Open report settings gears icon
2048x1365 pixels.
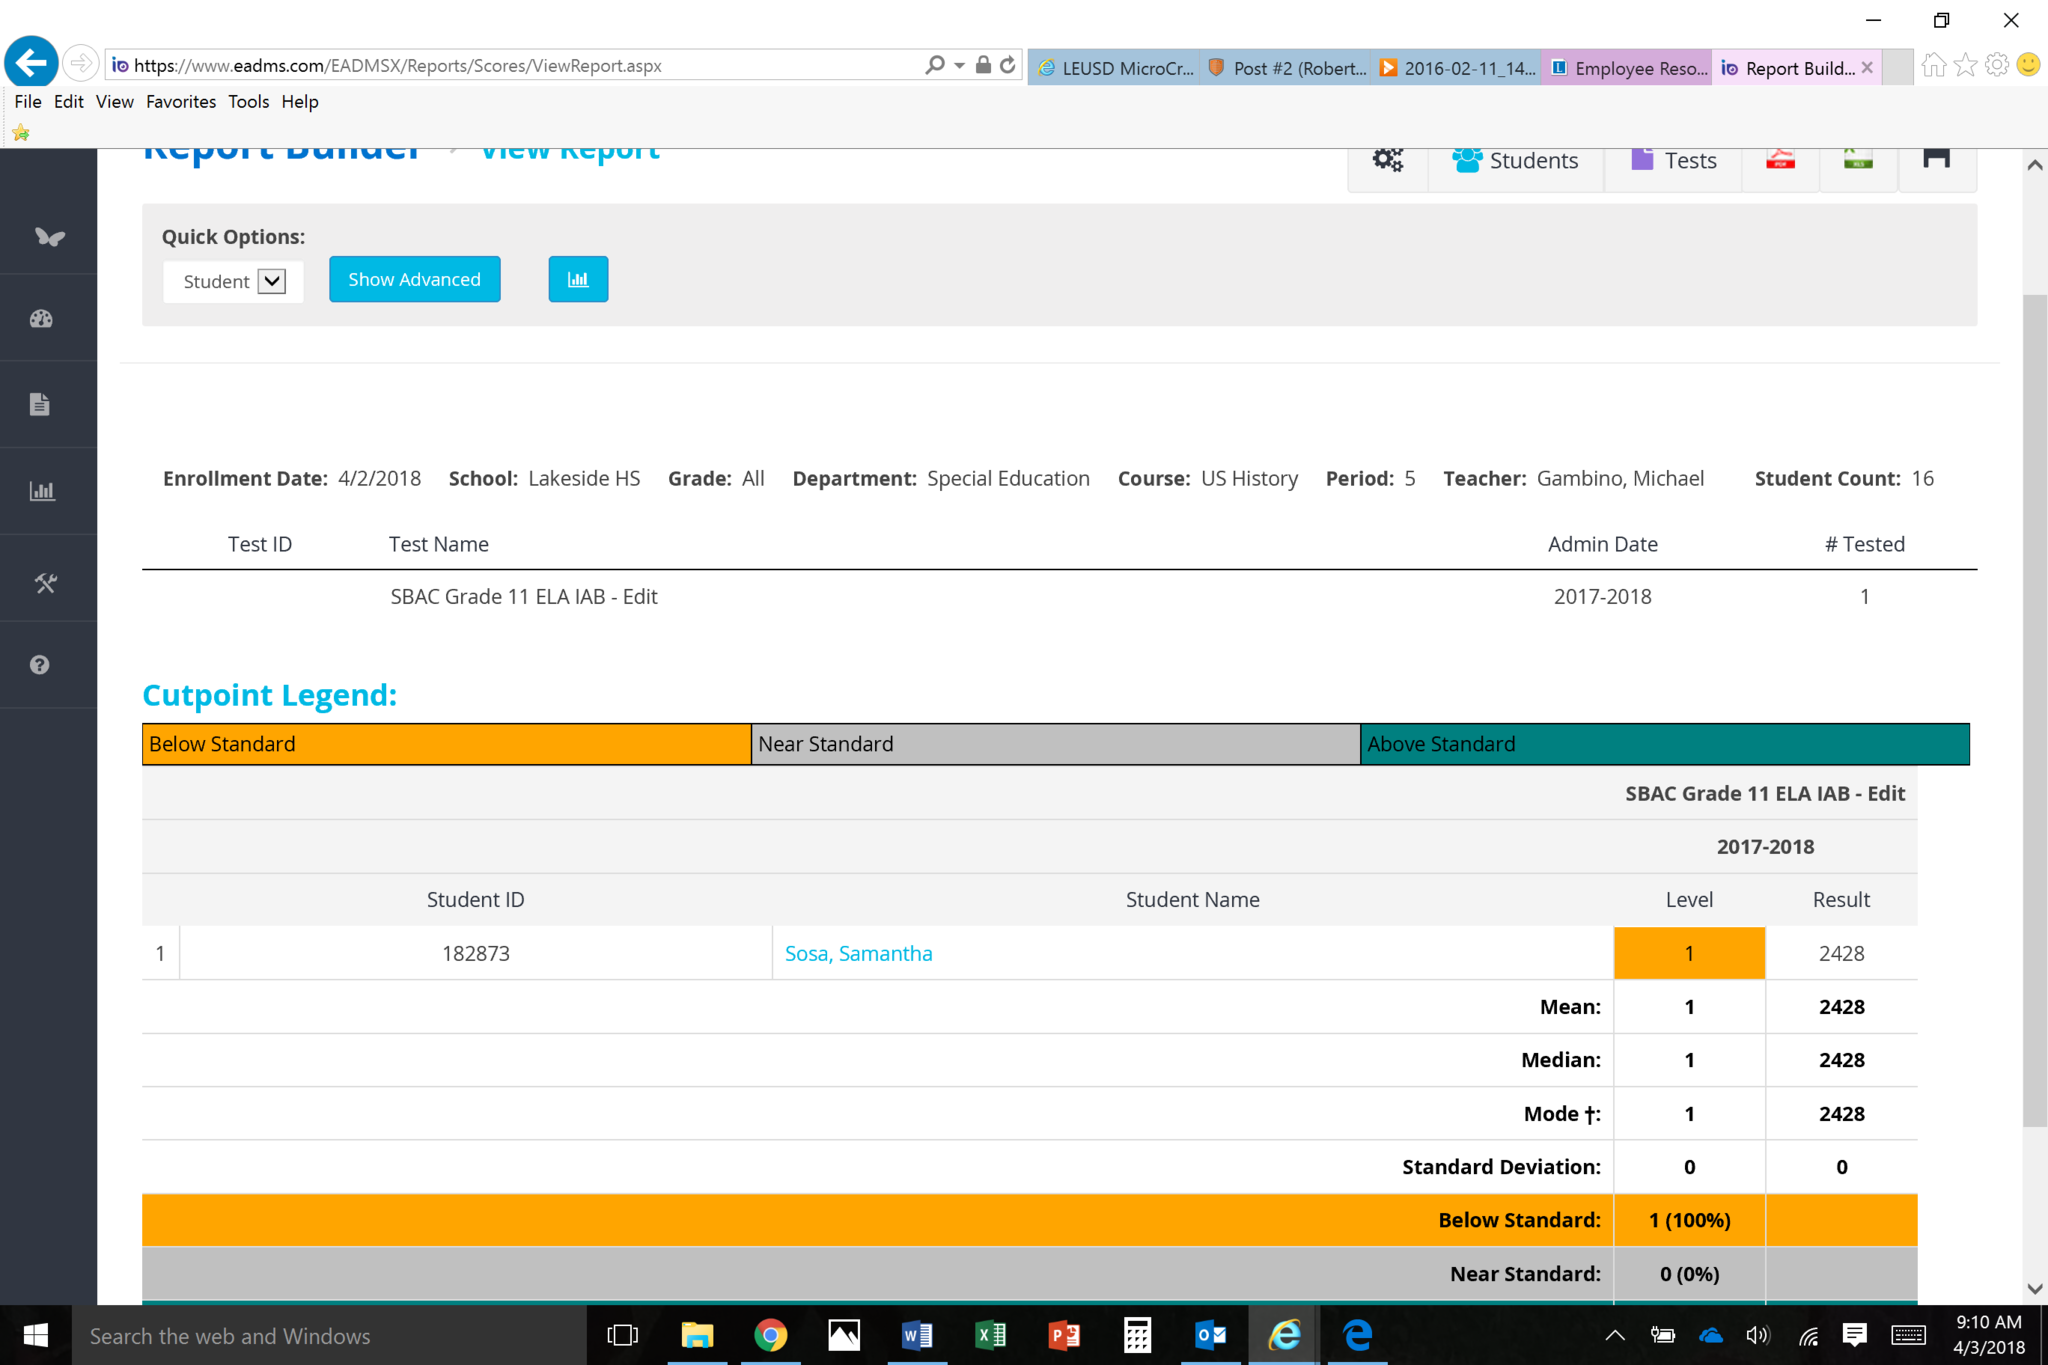click(x=1387, y=160)
